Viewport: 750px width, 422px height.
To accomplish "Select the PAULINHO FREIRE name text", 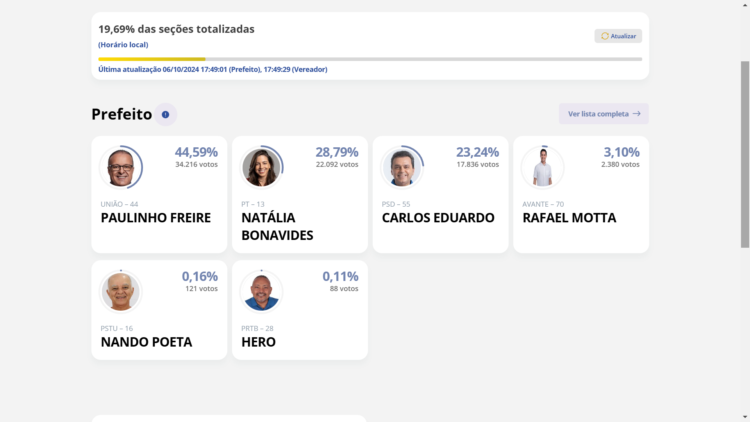I will pos(156,218).
